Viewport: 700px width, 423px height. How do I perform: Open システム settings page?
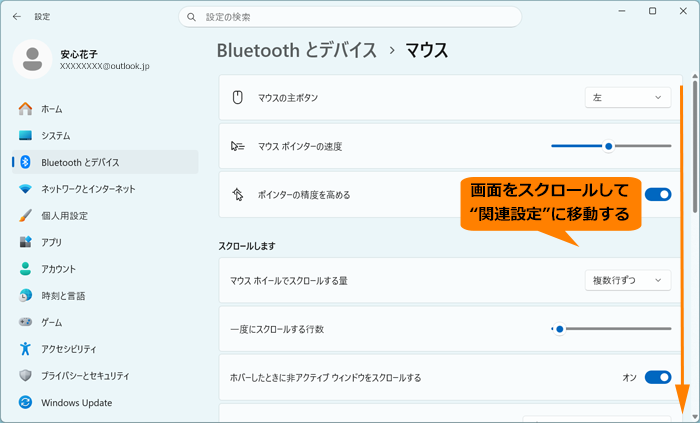click(105, 135)
